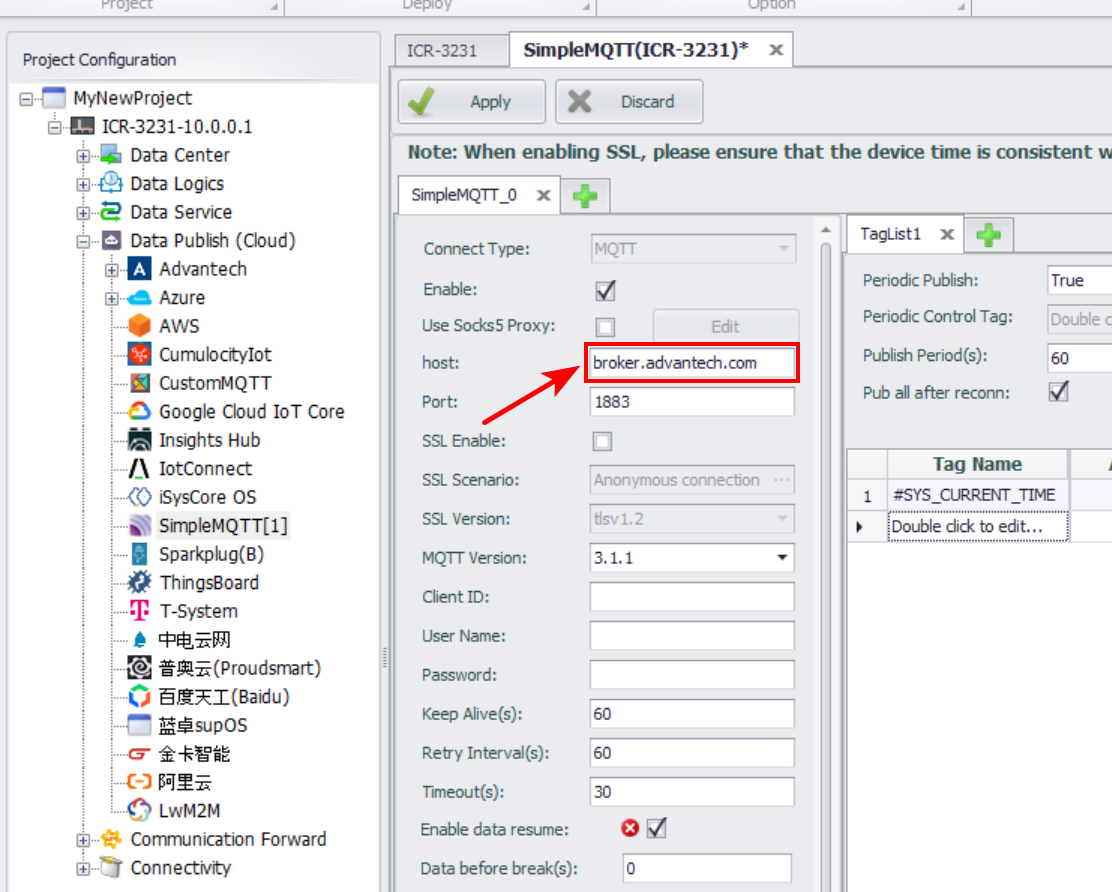The height and width of the screenshot is (892, 1112).
Task: Click the Socks5 Proxy Edit button
Action: coord(725,326)
